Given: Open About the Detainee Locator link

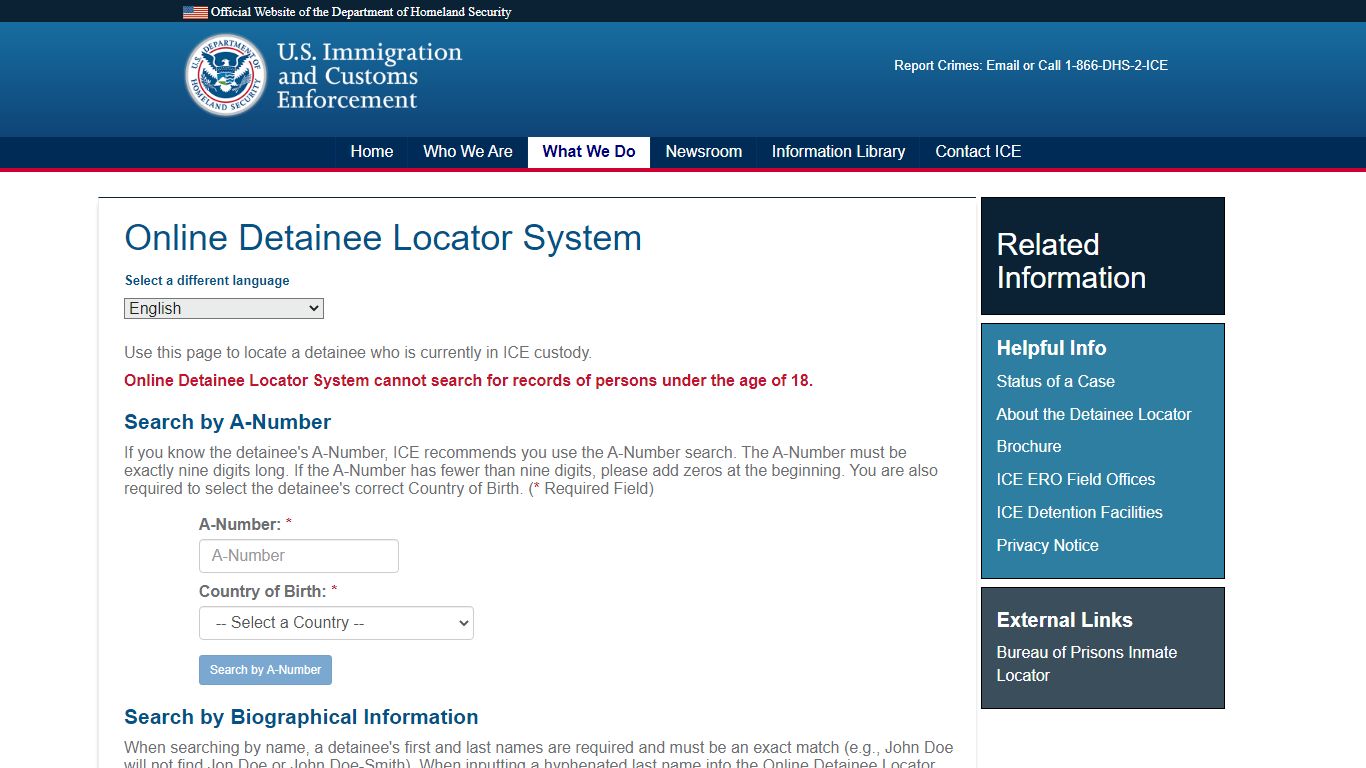Looking at the screenshot, I should (1094, 414).
